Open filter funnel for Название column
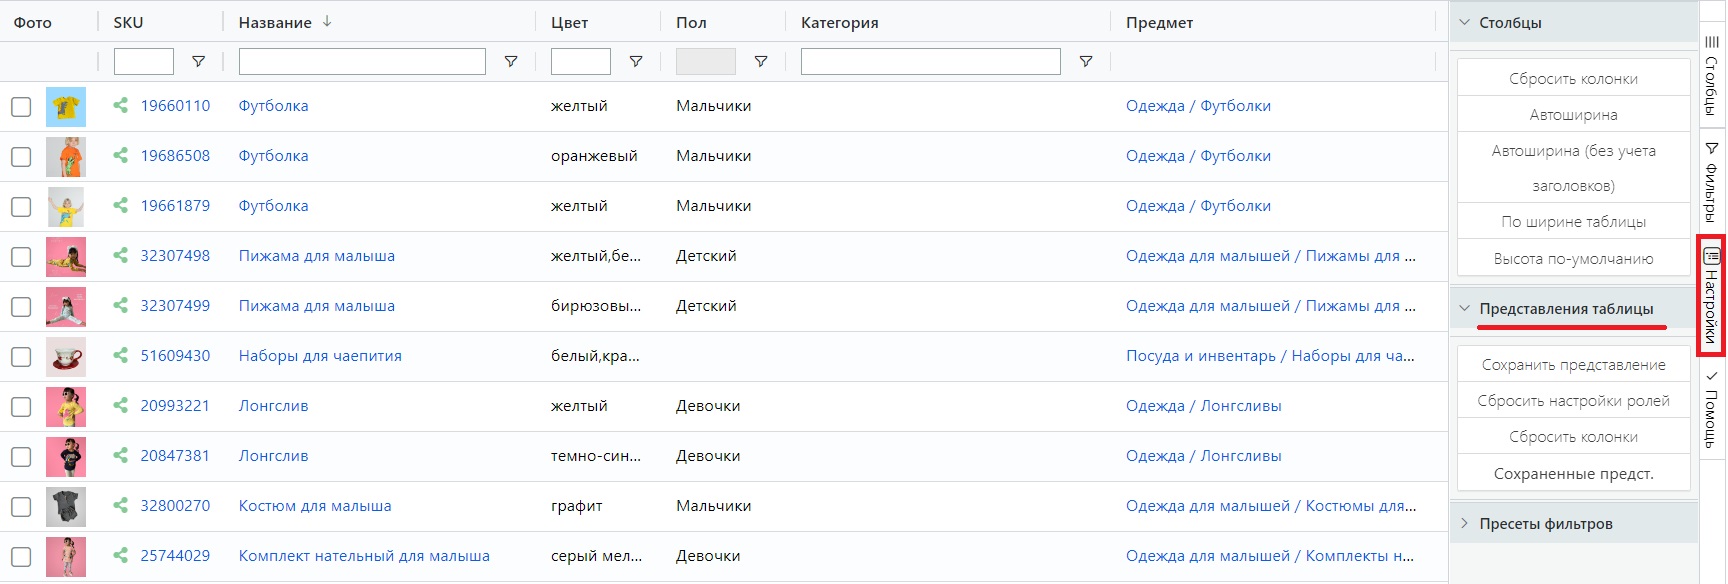 coord(511,62)
